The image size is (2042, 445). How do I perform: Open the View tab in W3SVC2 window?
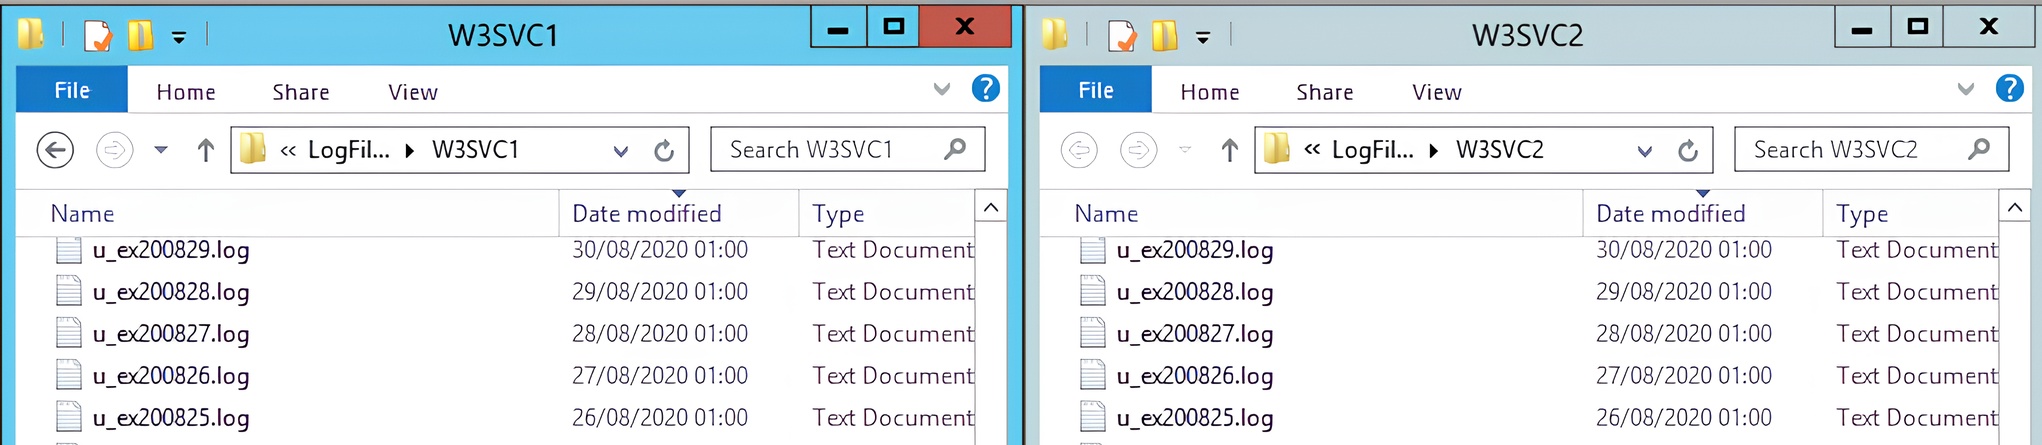(x=1437, y=92)
